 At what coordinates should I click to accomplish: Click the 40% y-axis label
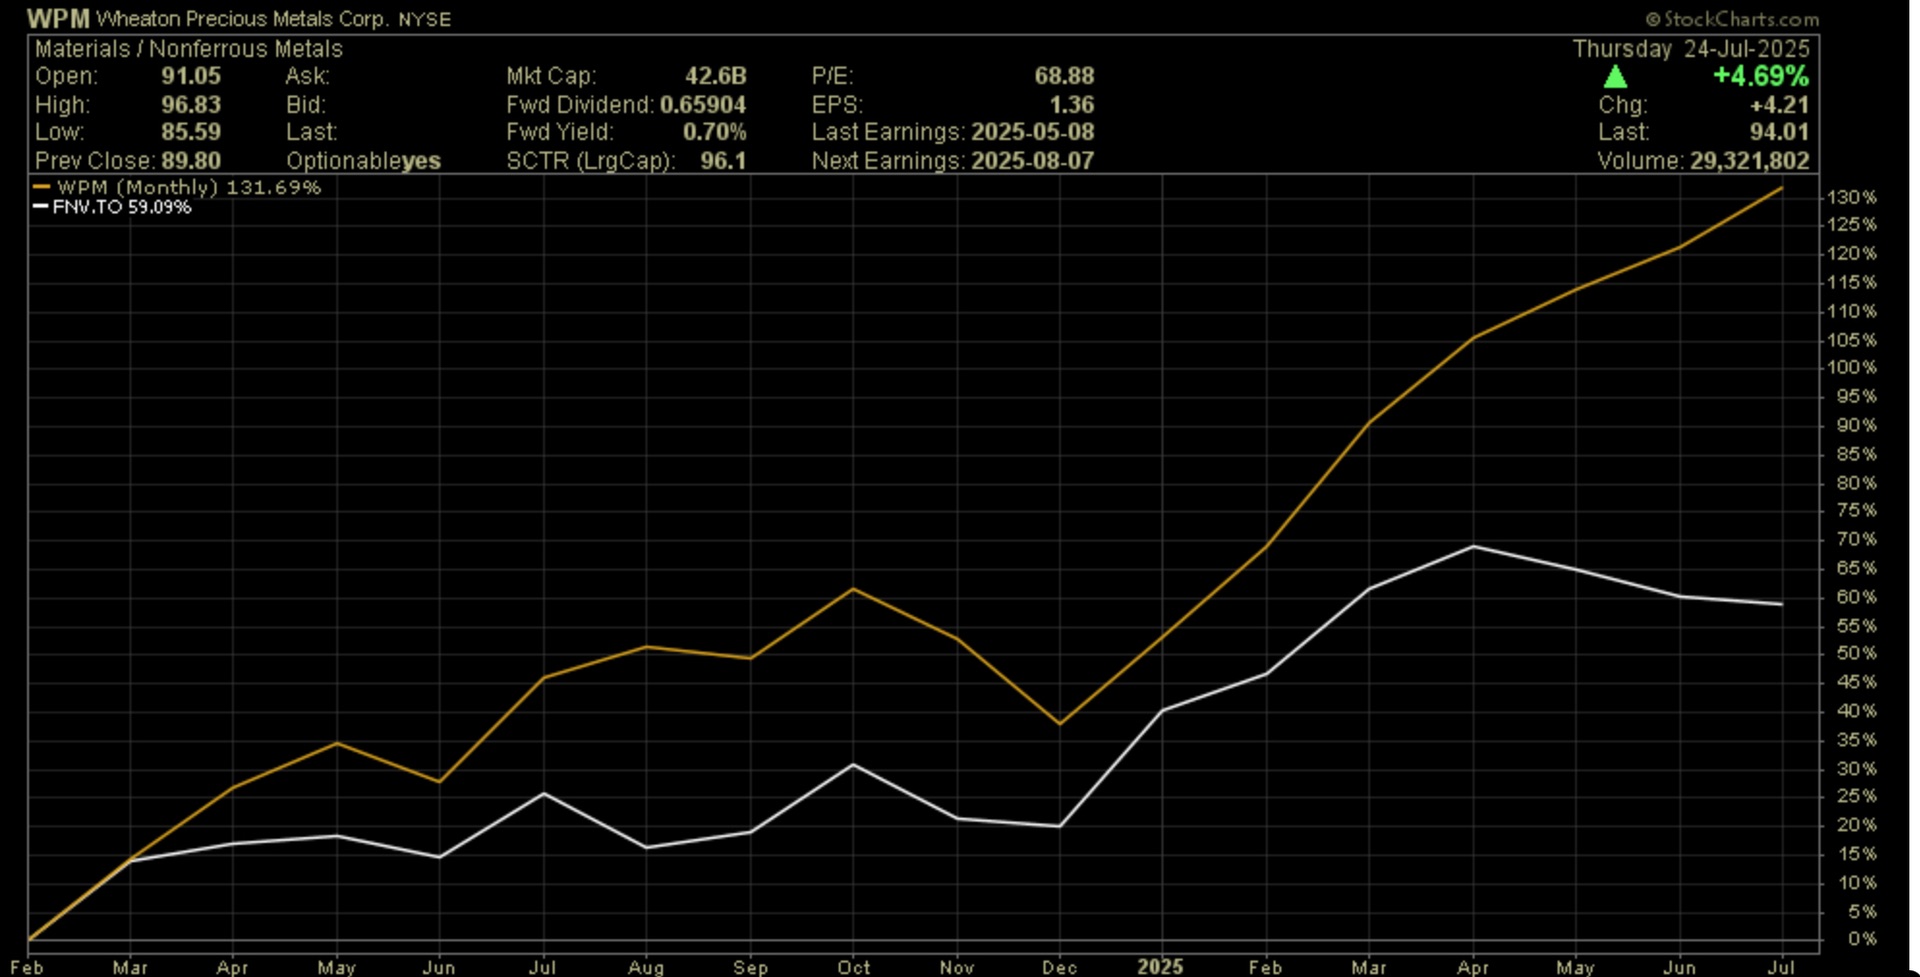1856,712
